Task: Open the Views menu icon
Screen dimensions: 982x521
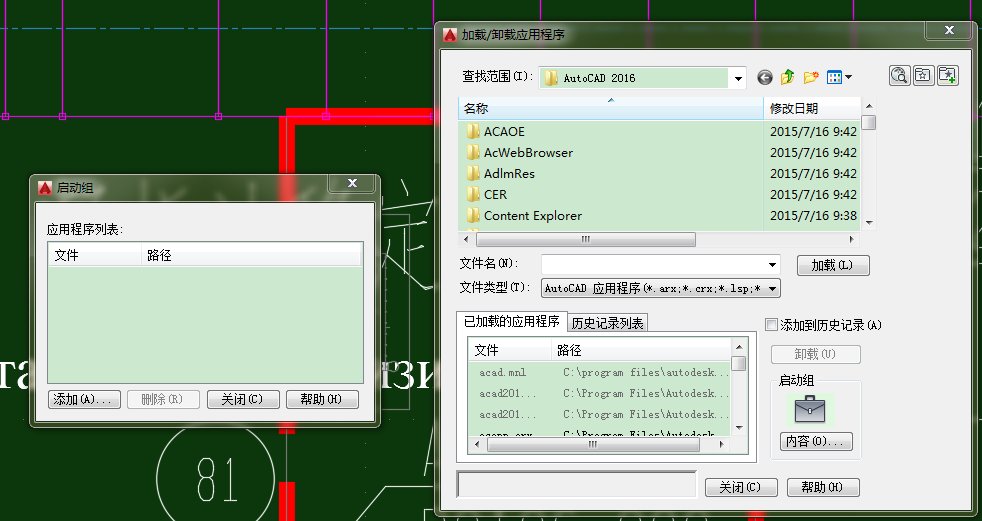Action: click(839, 77)
